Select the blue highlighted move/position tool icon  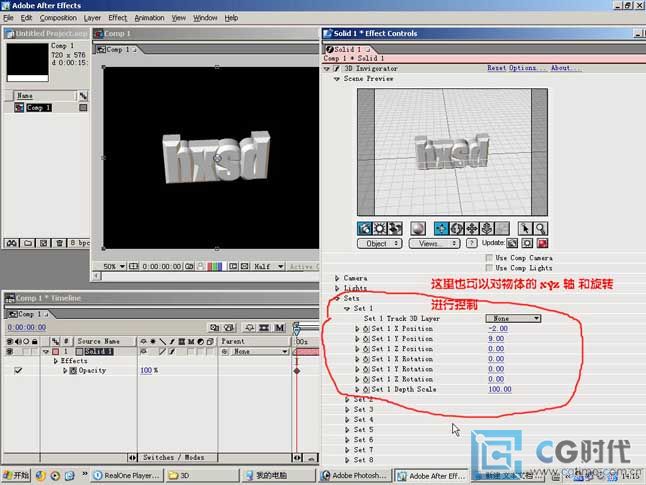pyautogui.click(x=441, y=228)
